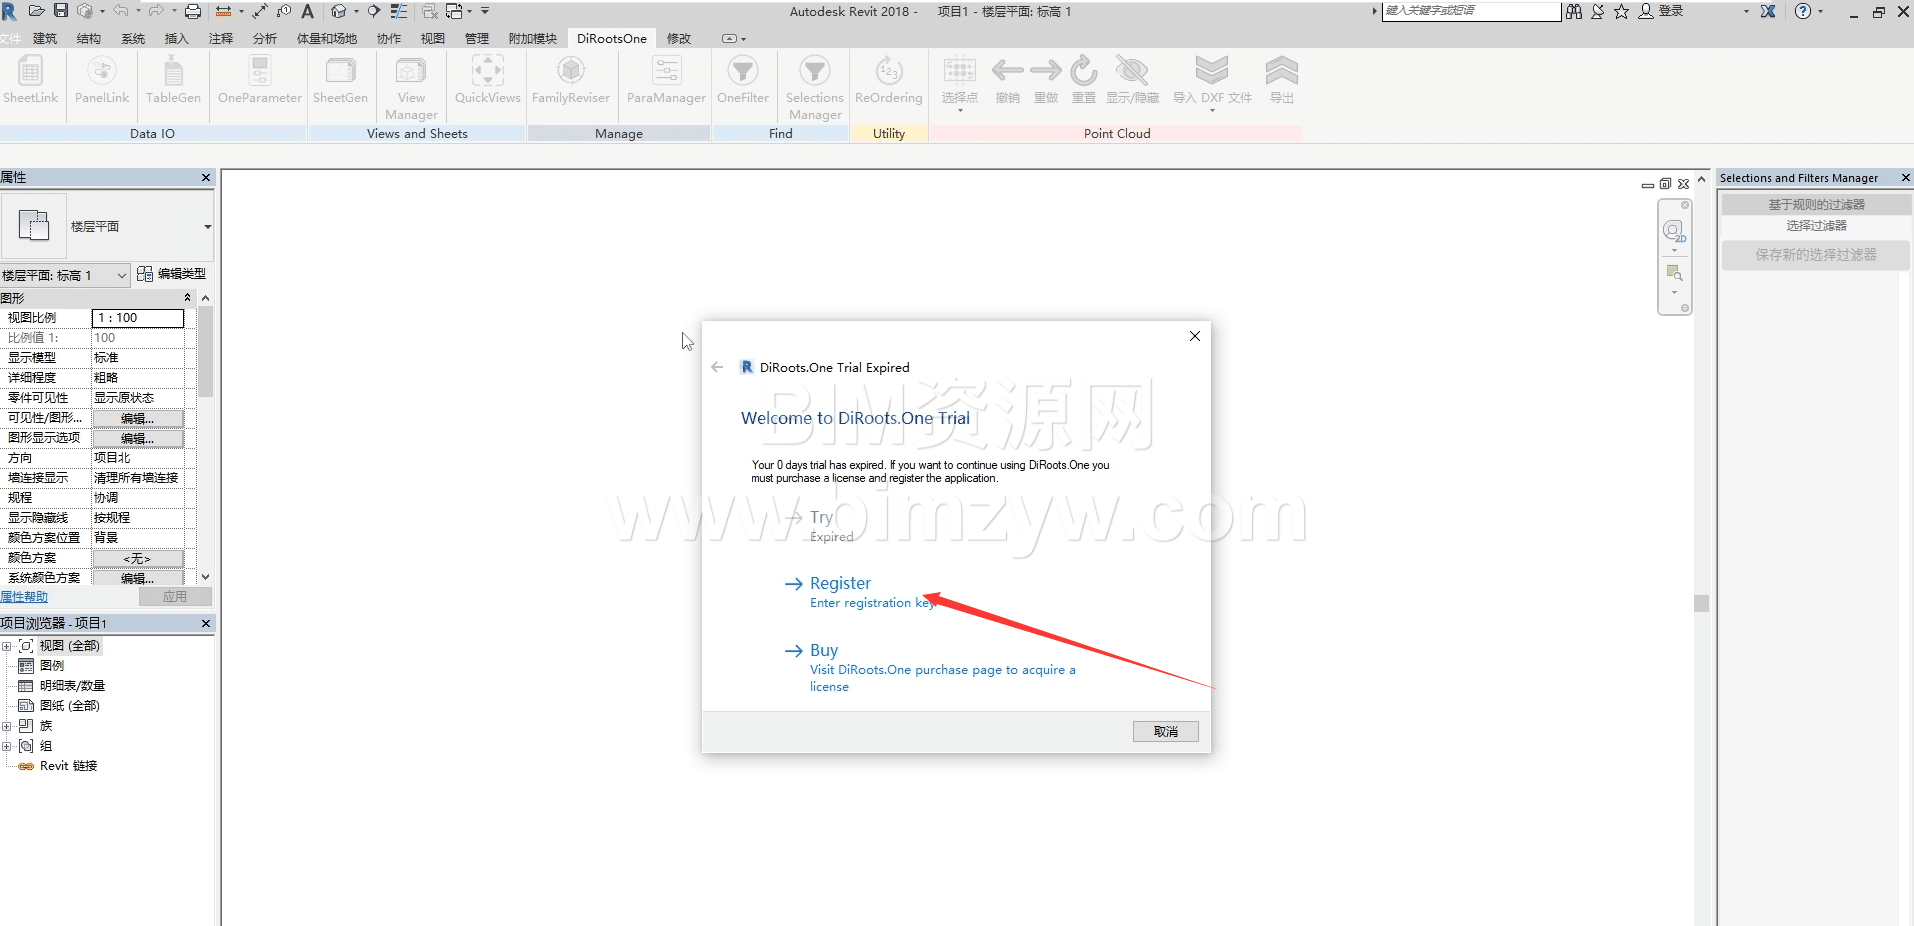
Task: Click 导入 DXF 文件 import icon
Action: (1212, 82)
